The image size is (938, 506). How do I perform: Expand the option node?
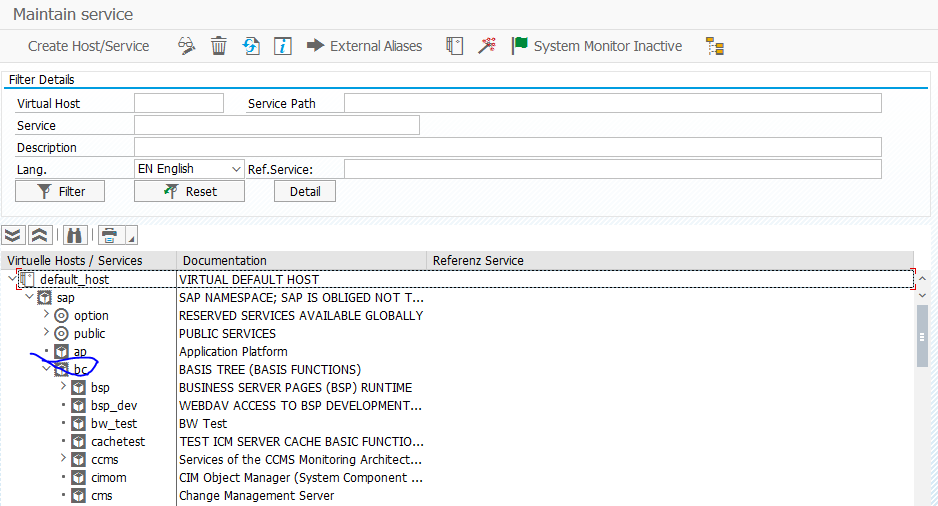click(46, 314)
